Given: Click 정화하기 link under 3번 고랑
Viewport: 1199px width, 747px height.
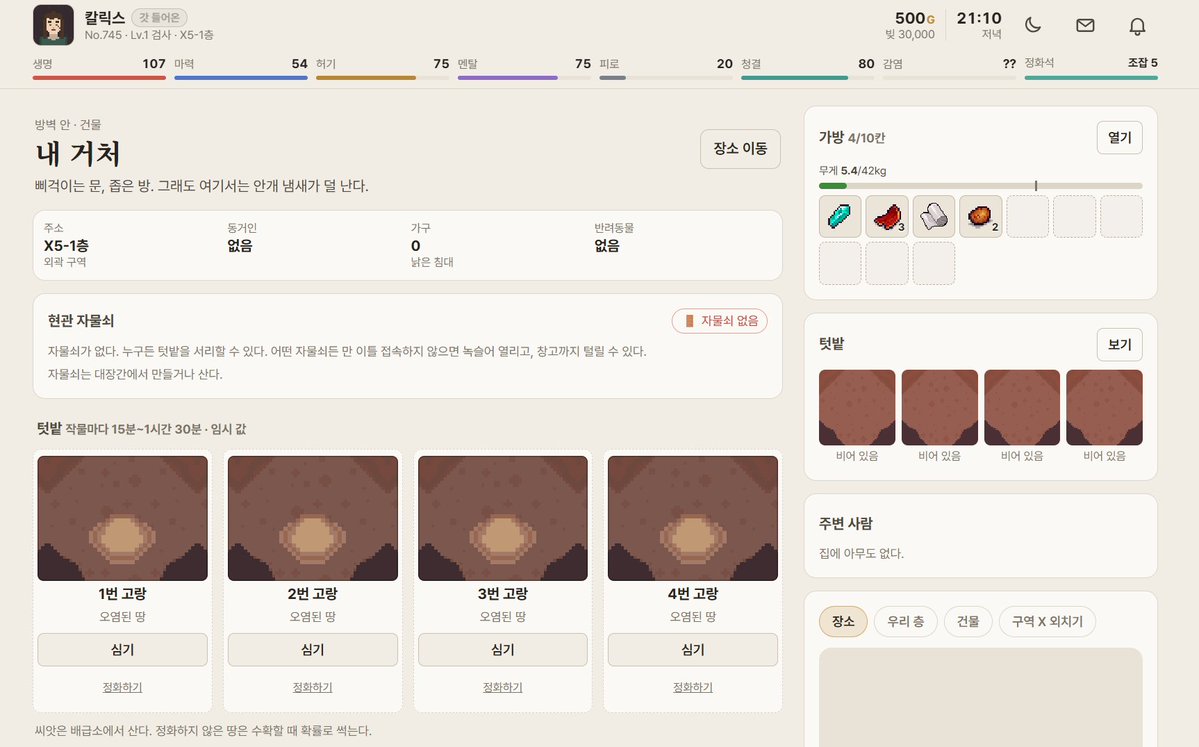Looking at the screenshot, I should (502, 687).
